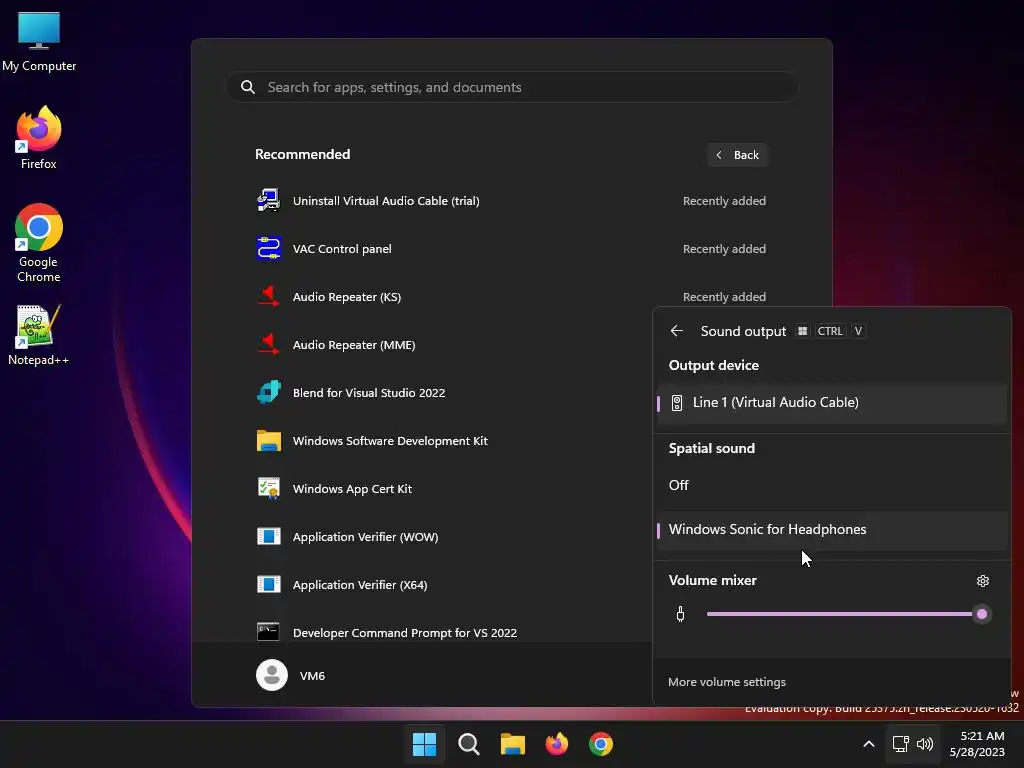Click the VAC Control panel icon

click(x=268, y=249)
